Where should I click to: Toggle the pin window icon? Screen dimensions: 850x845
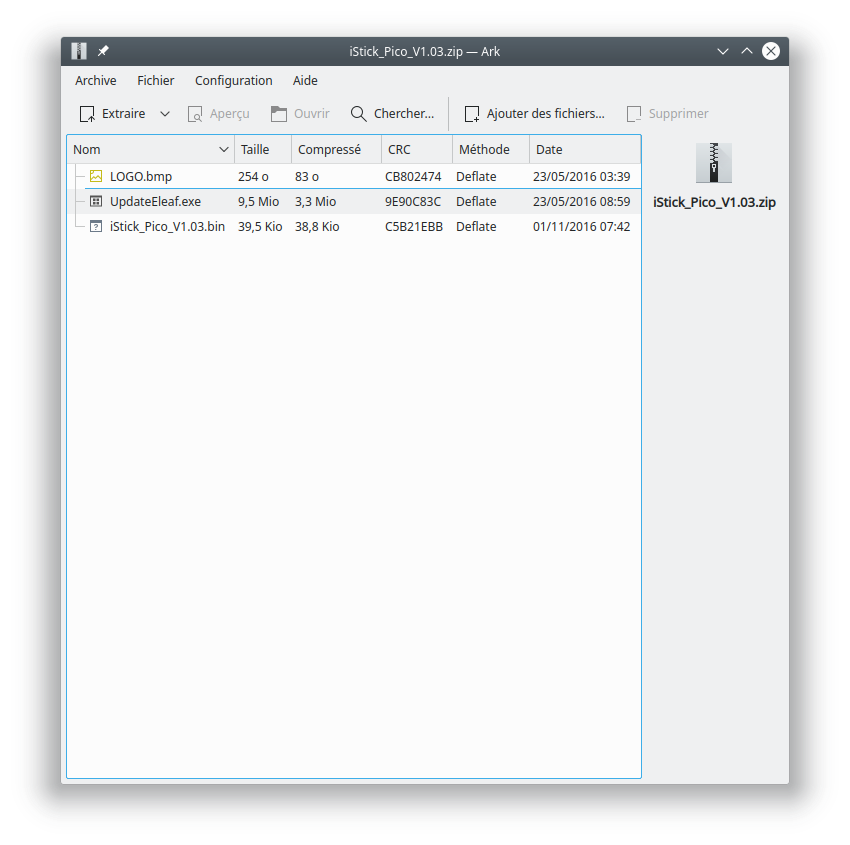103,51
